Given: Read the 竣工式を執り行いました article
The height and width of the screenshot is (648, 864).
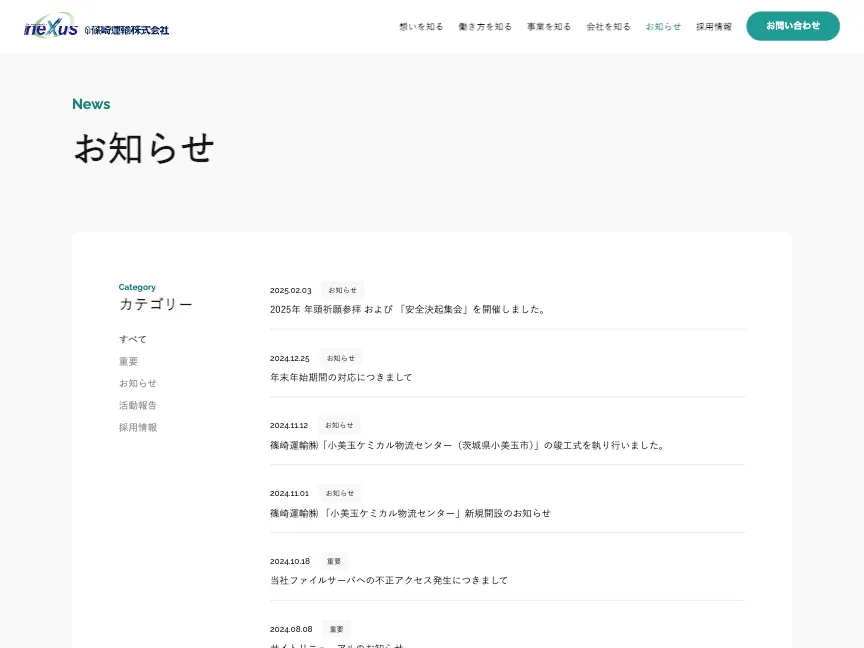Looking at the screenshot, I should pyautogui.click(x=467, y=445).
